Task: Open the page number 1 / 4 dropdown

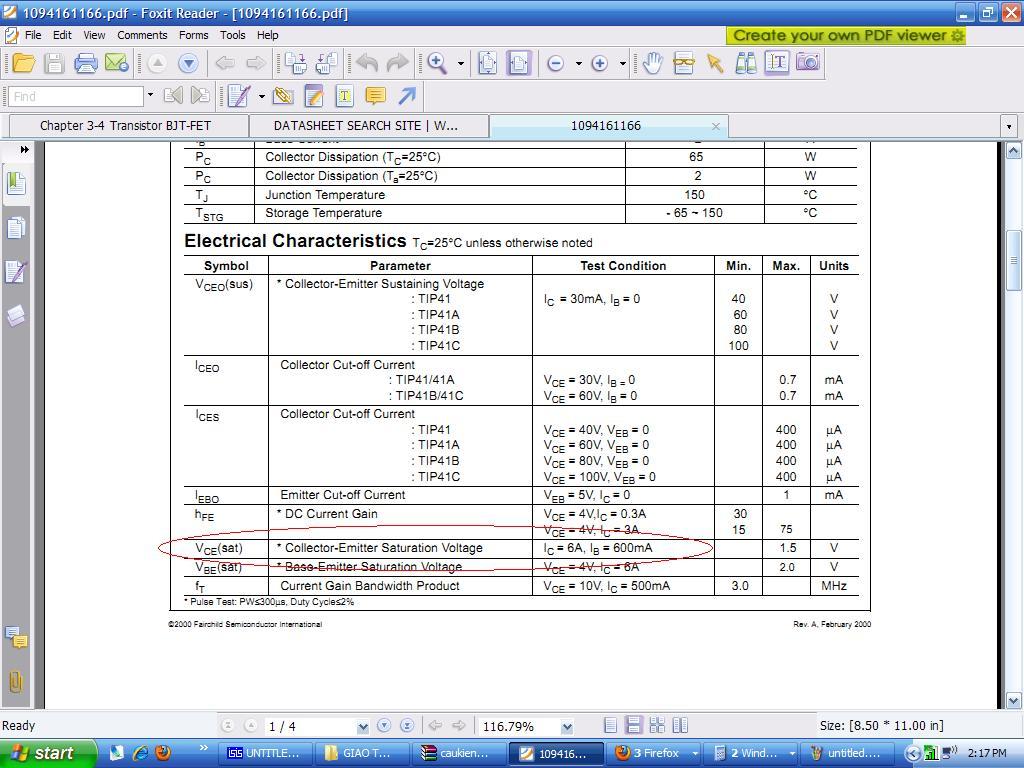Action: pyautogui.click(x=362, y=727)
